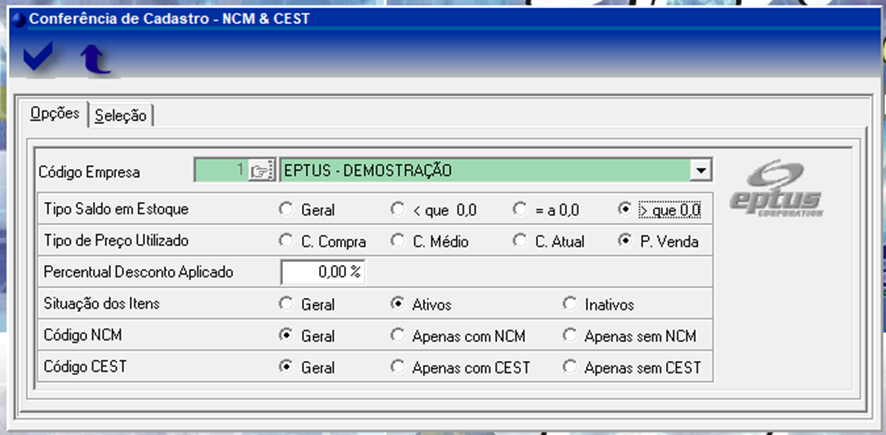Image resolution: width=886 pixels, height=435 pixels.
Task: Switch to the Seleção tab
Action: click(121, 116)
